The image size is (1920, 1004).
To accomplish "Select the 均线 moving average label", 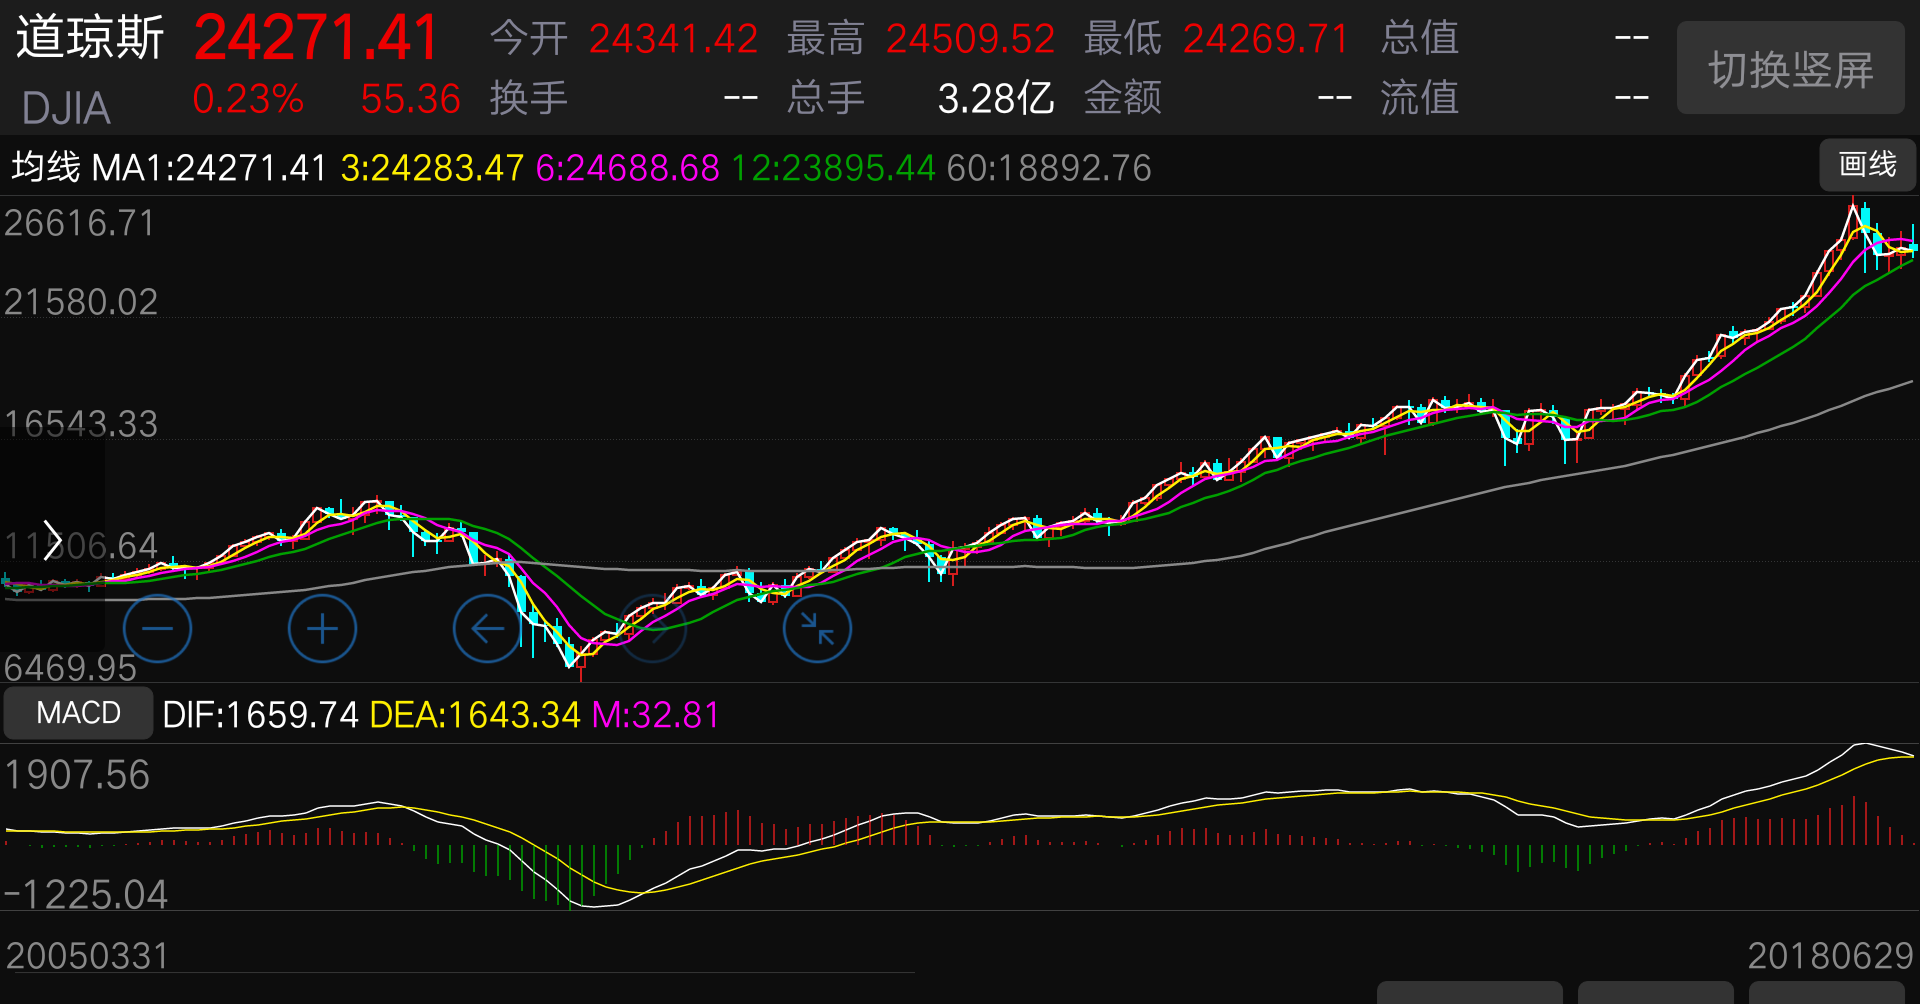I will 46,167.
